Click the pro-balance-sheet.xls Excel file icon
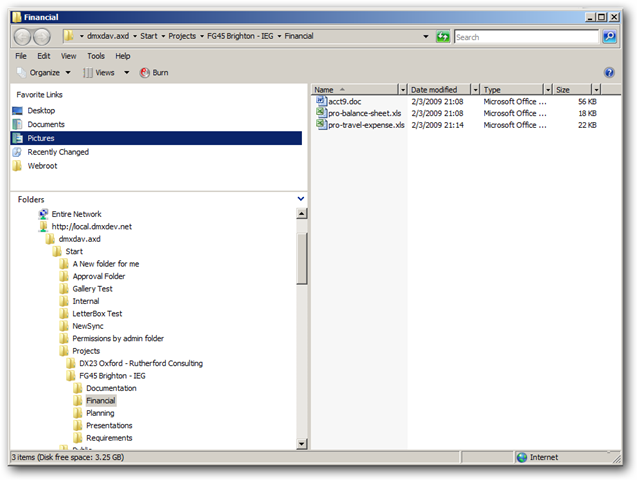The width and height of the screenshot is (637, 480). click(x=322, y=113)
